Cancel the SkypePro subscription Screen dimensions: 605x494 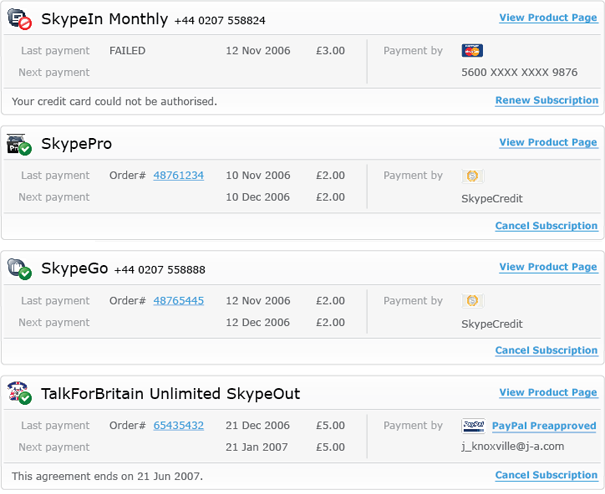click(x=546, y=226)
